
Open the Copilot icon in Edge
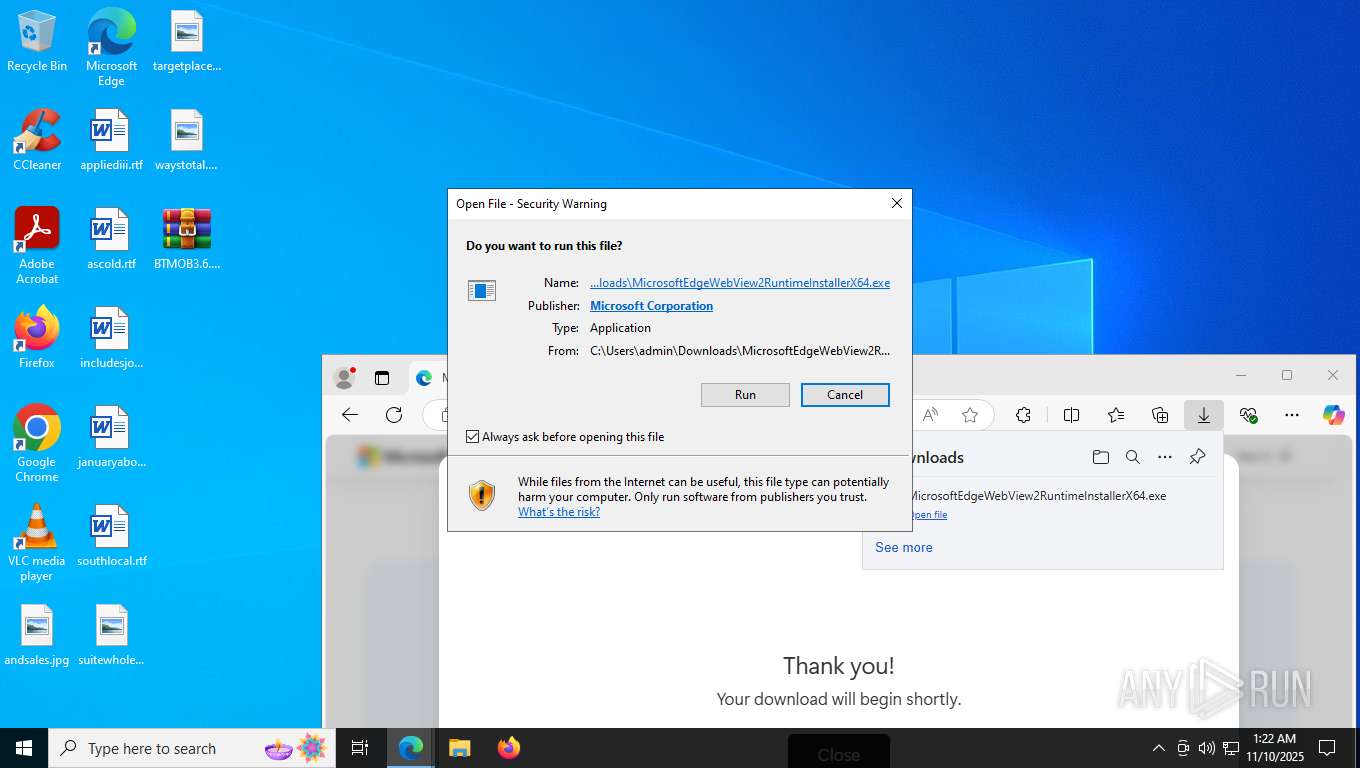click(x=1333, y=415)
